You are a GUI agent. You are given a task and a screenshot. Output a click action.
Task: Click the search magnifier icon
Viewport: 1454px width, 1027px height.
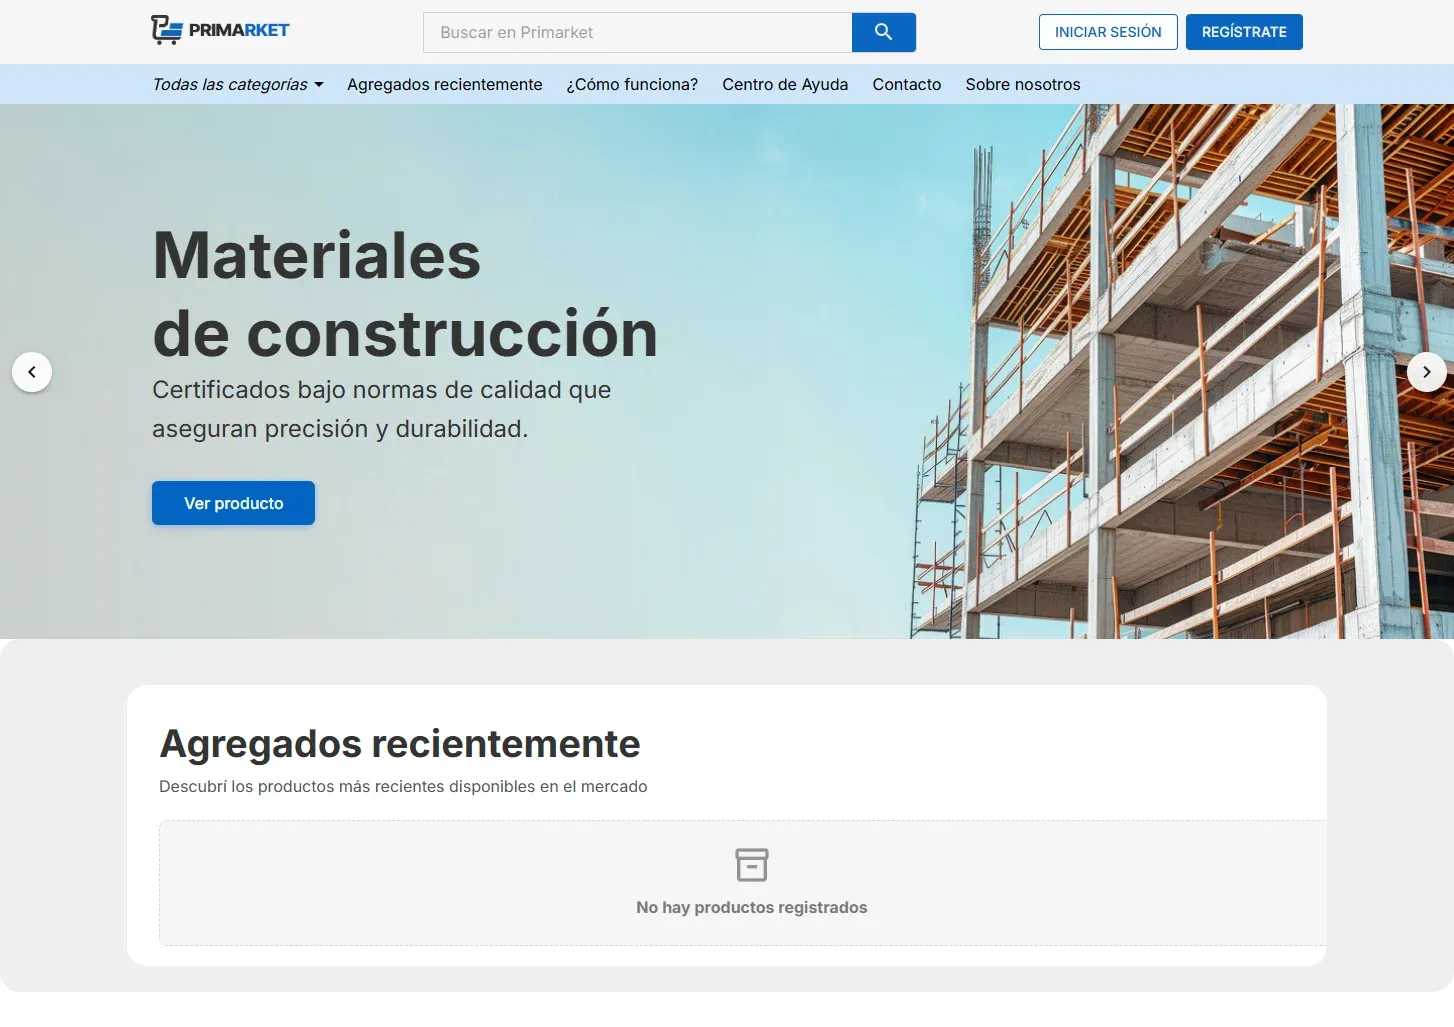[883, 32]
